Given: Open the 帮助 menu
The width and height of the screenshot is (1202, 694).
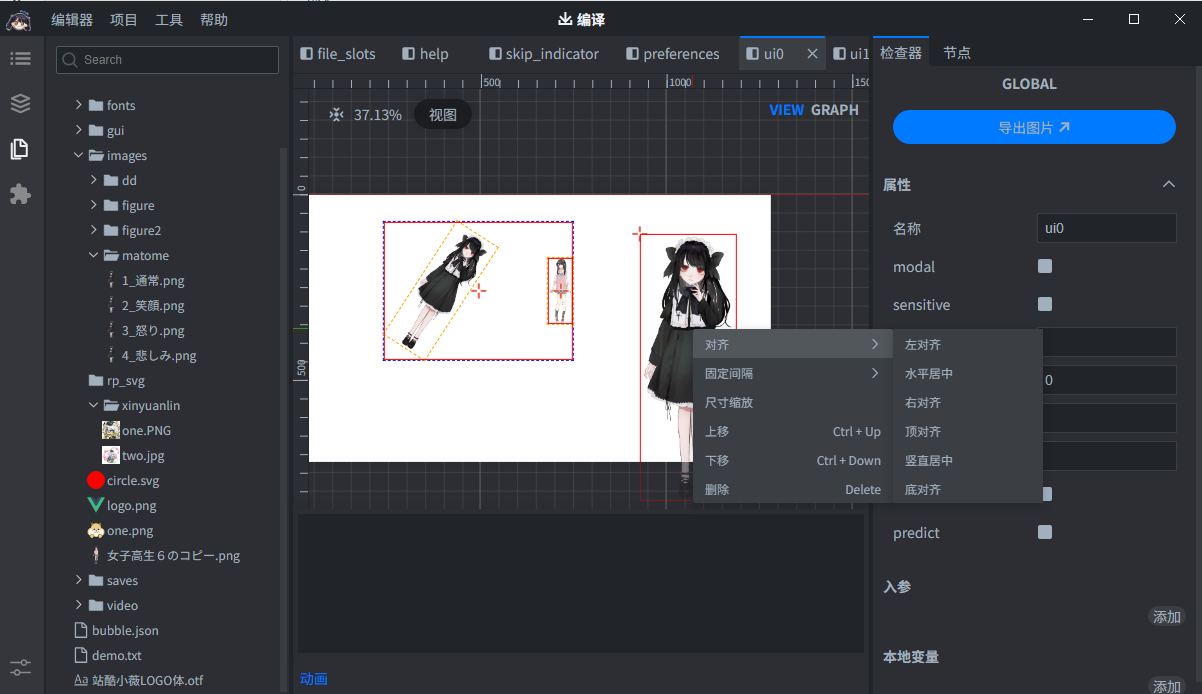Looking at the screenshot, I should tap(214, 19).
